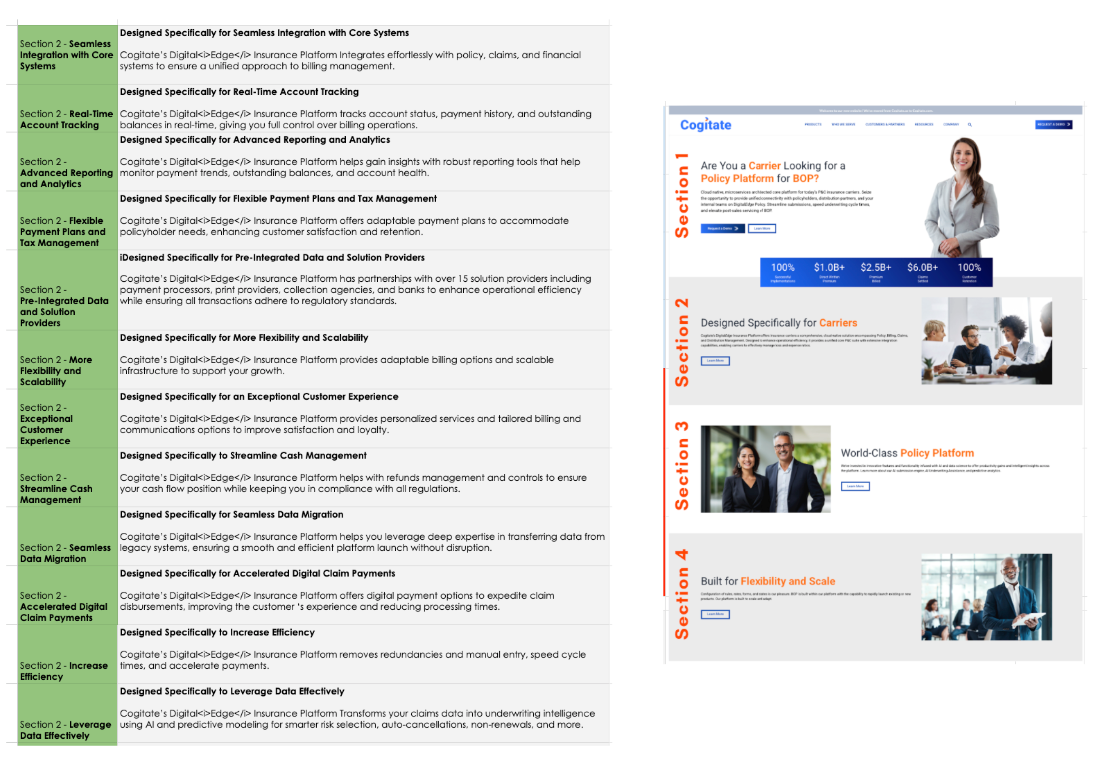
Task: Click Learn More under World-Class Policy Platform
Action: point(855,486)
